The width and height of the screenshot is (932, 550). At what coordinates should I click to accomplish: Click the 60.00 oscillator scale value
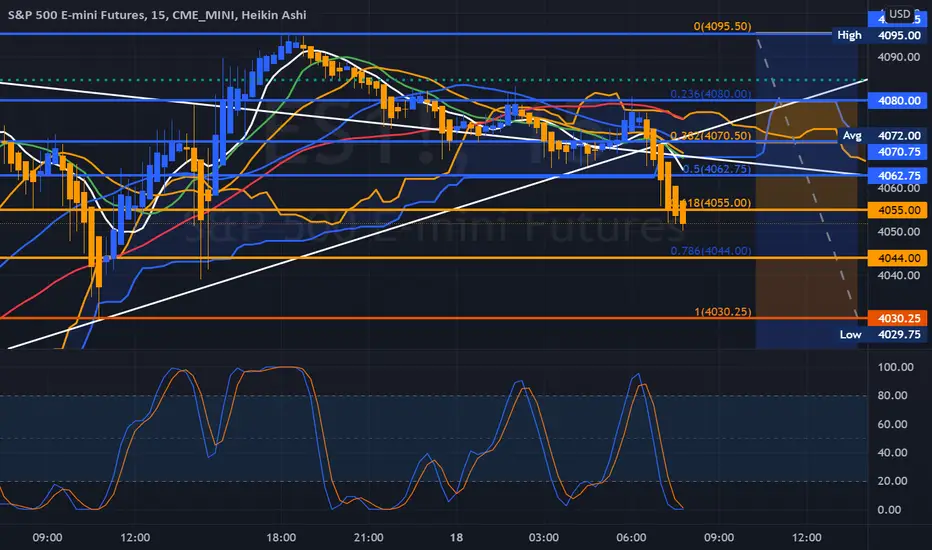pyautogui.click(x=893, y=424)
